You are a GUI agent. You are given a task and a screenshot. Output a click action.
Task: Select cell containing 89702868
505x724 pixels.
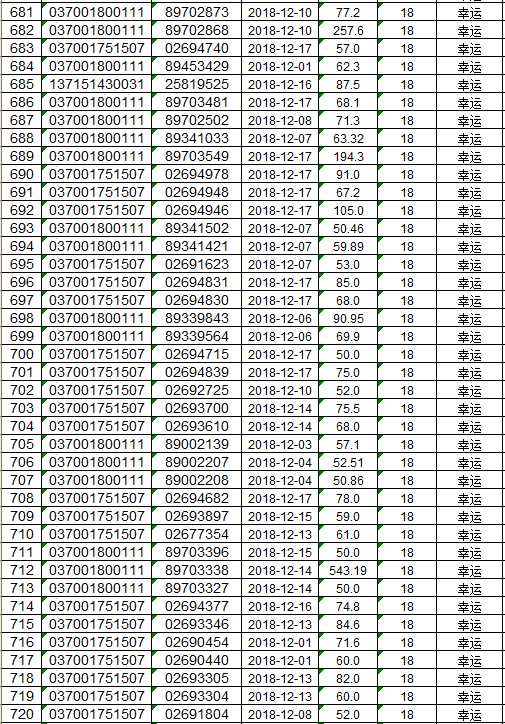197,30
